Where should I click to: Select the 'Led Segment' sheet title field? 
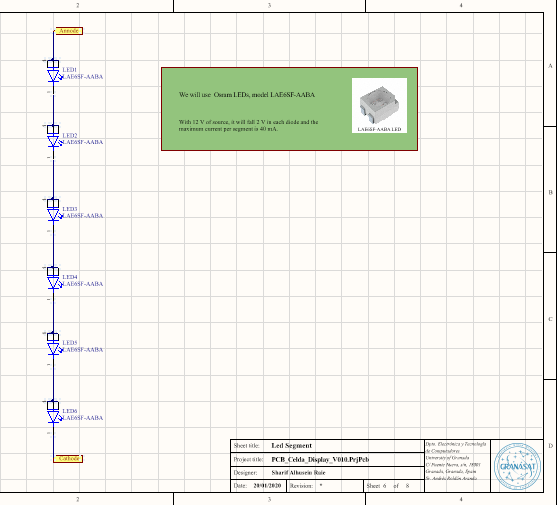(x=291, y=446)
